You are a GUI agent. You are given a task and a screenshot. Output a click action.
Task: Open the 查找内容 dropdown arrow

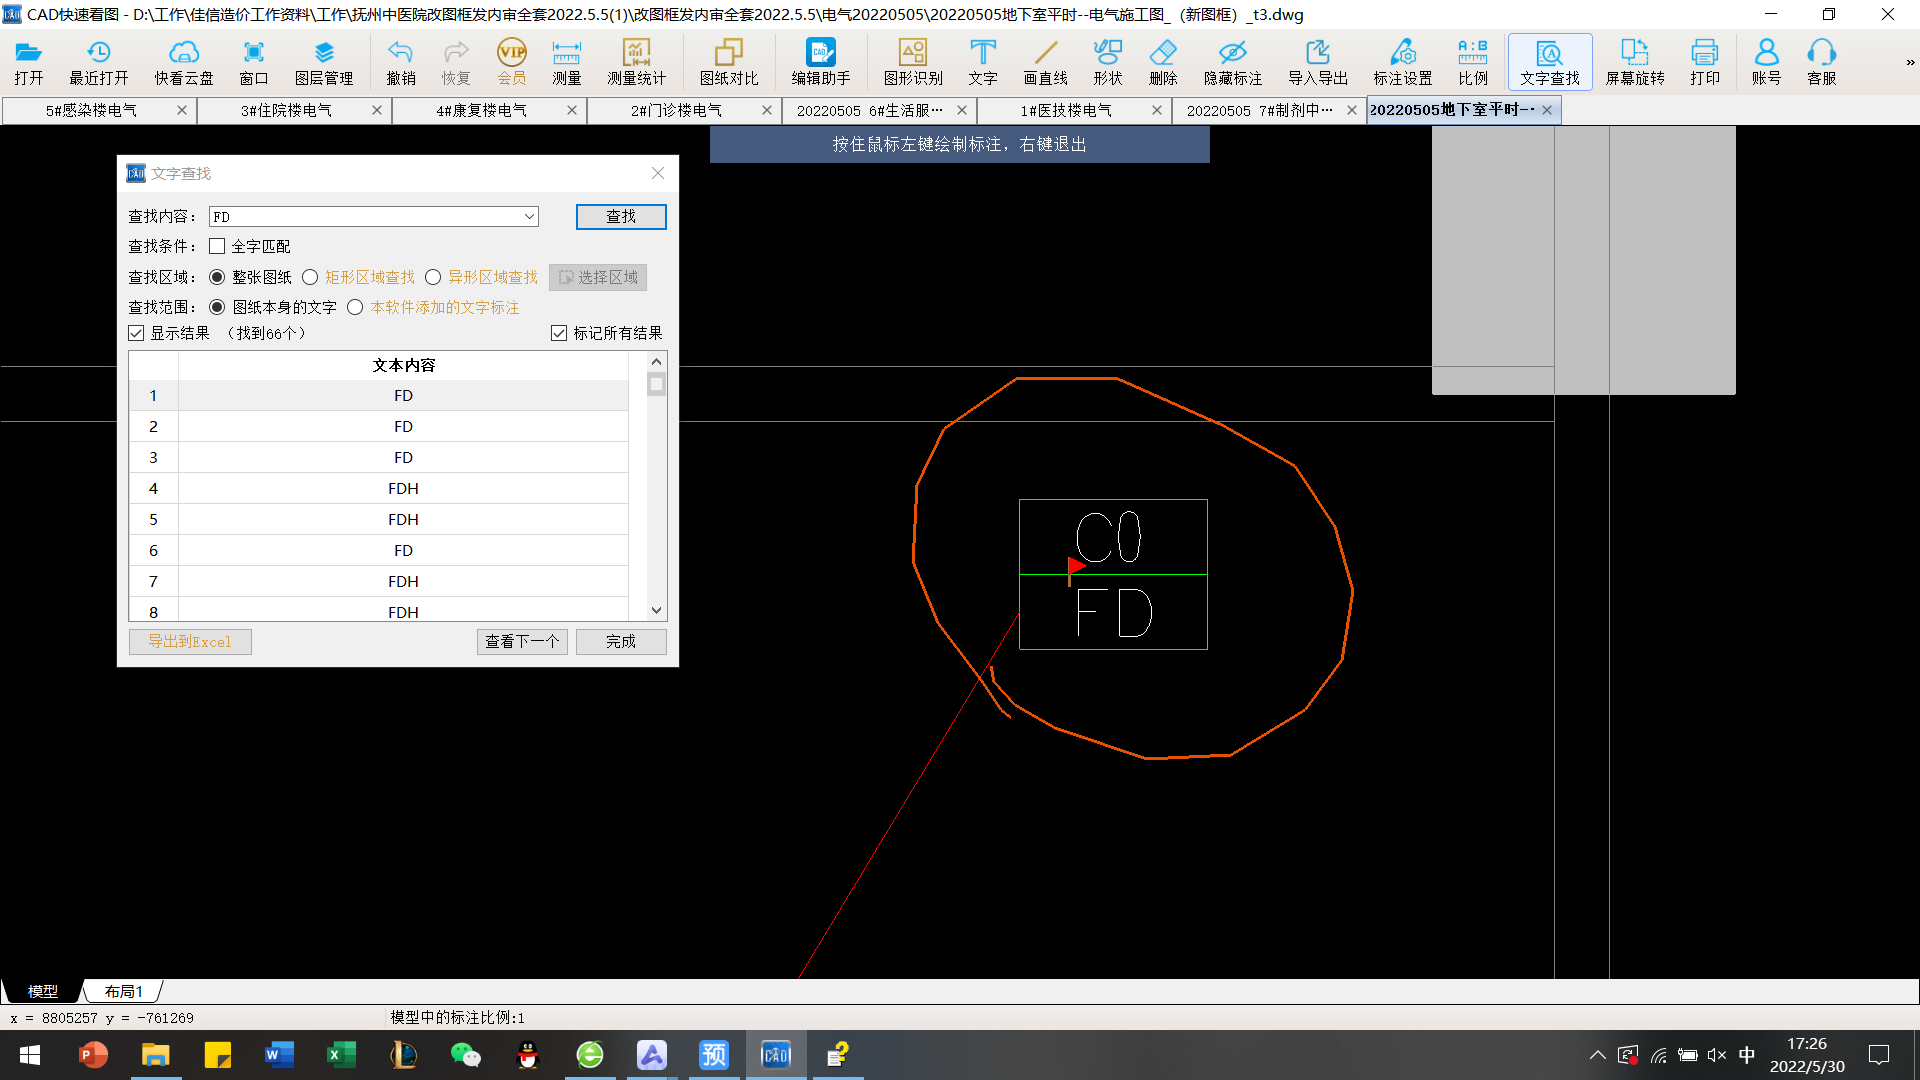pyautogui.click(x=529, y=216)
